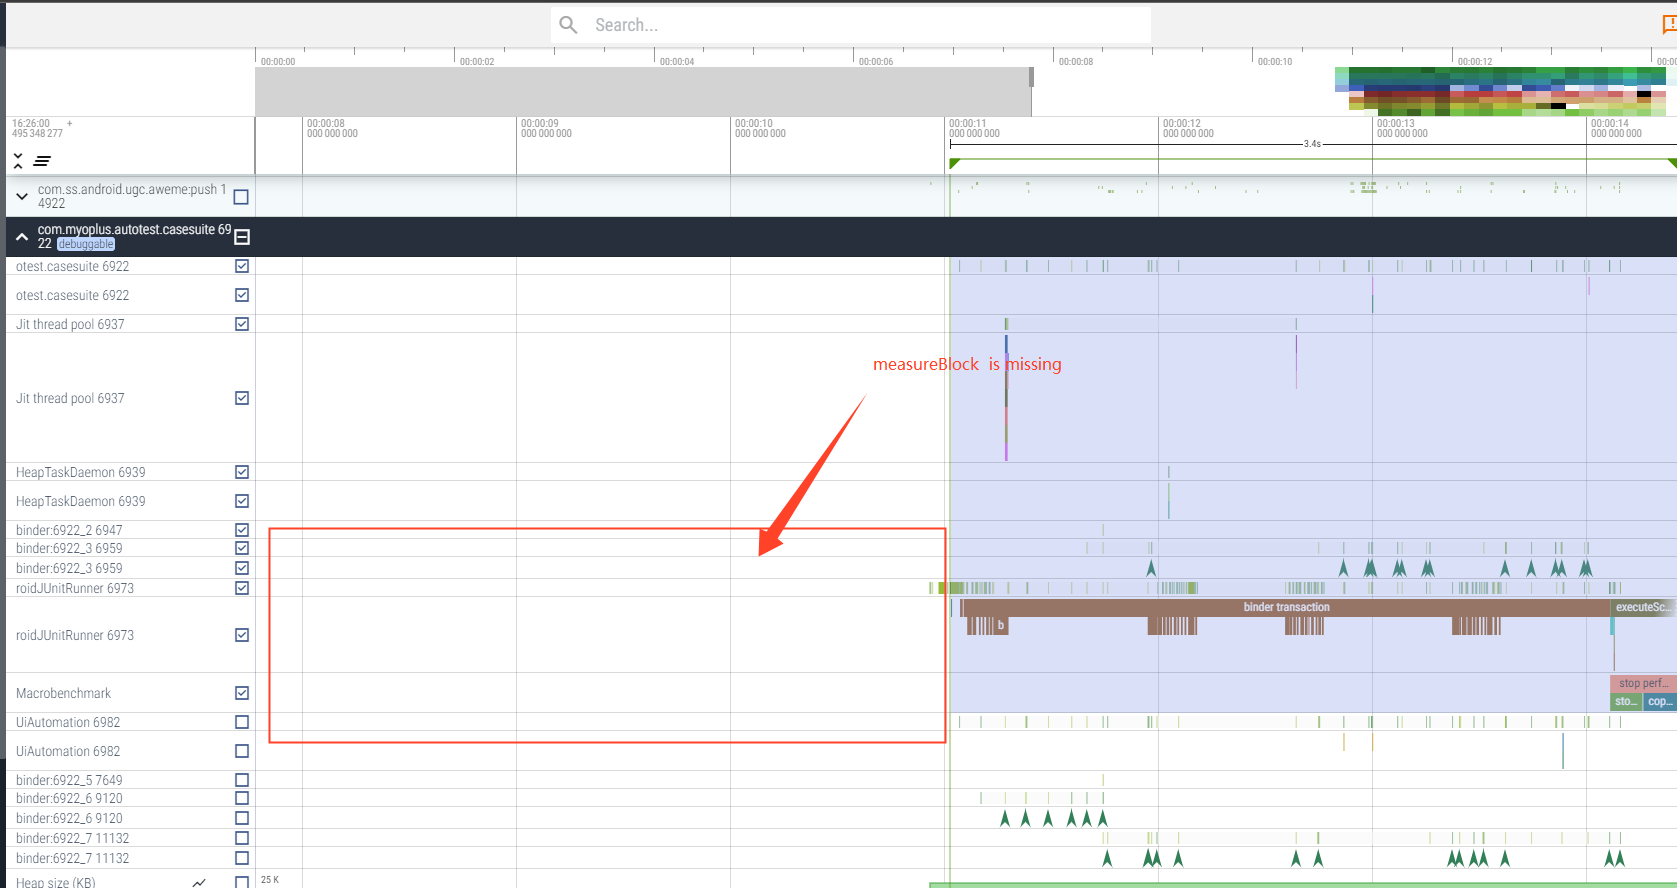The width and height of the screenshot is (1677, 888).
Task: Expand the com.ss.android.ugc.aweme:push process group
Action: (22, 197)
